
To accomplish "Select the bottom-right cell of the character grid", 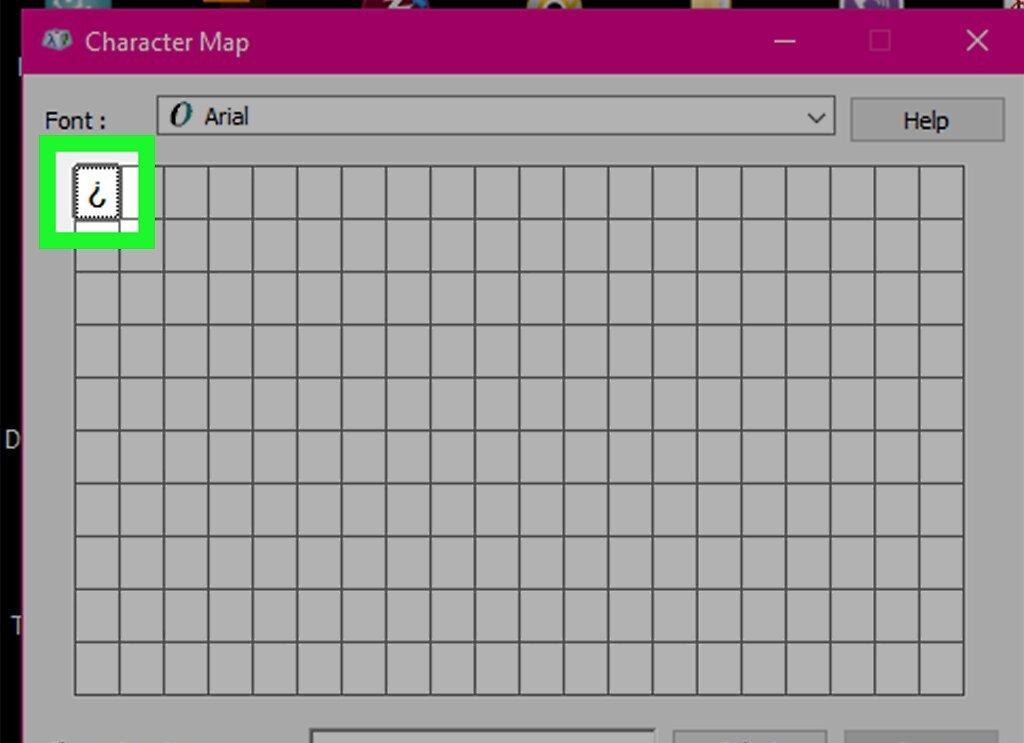I will (x=941, y=668).
